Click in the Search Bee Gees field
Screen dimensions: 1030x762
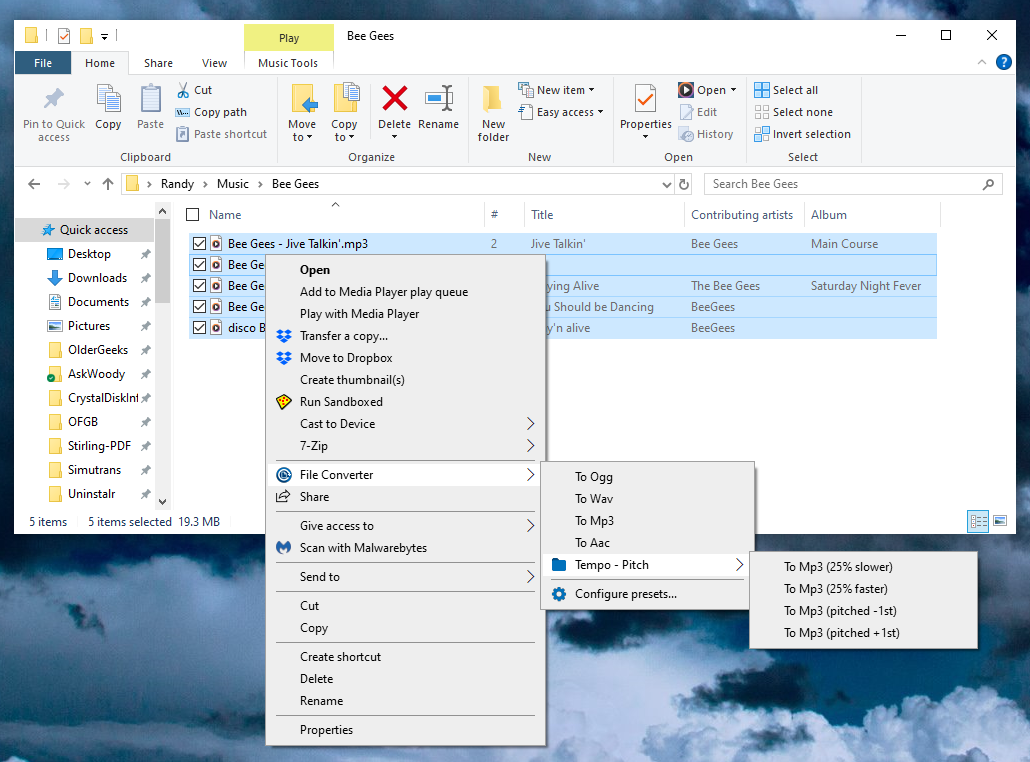(844, 185)
